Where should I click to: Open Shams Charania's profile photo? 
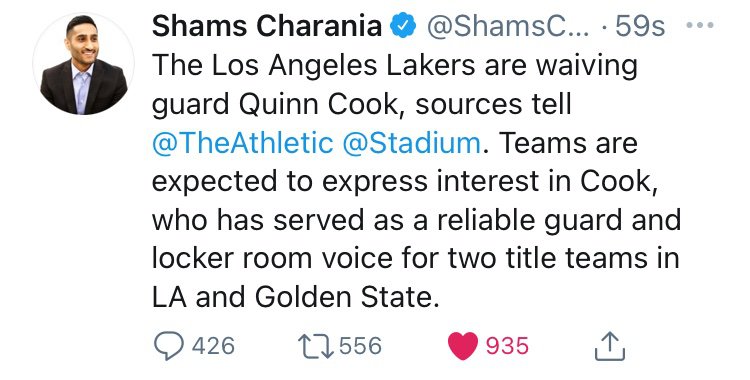[x=84, y=64]
